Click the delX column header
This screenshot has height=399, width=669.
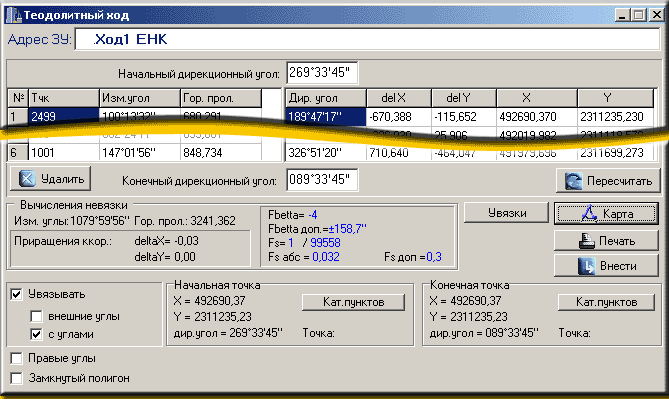coord(399,98)
